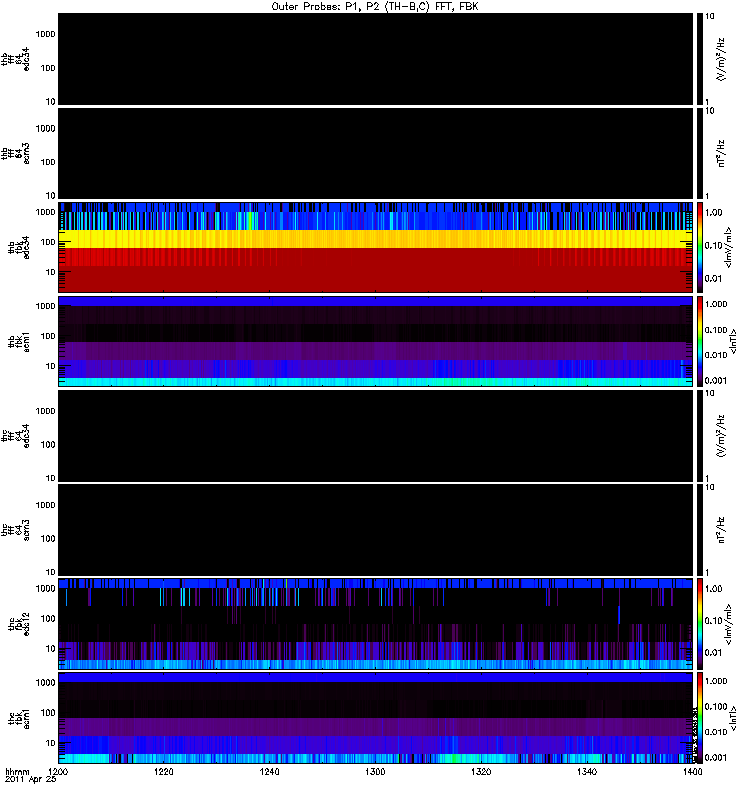
Task: Click the 1.00 color-bar tick of thb fbk edc34
Action: [713, 213]
